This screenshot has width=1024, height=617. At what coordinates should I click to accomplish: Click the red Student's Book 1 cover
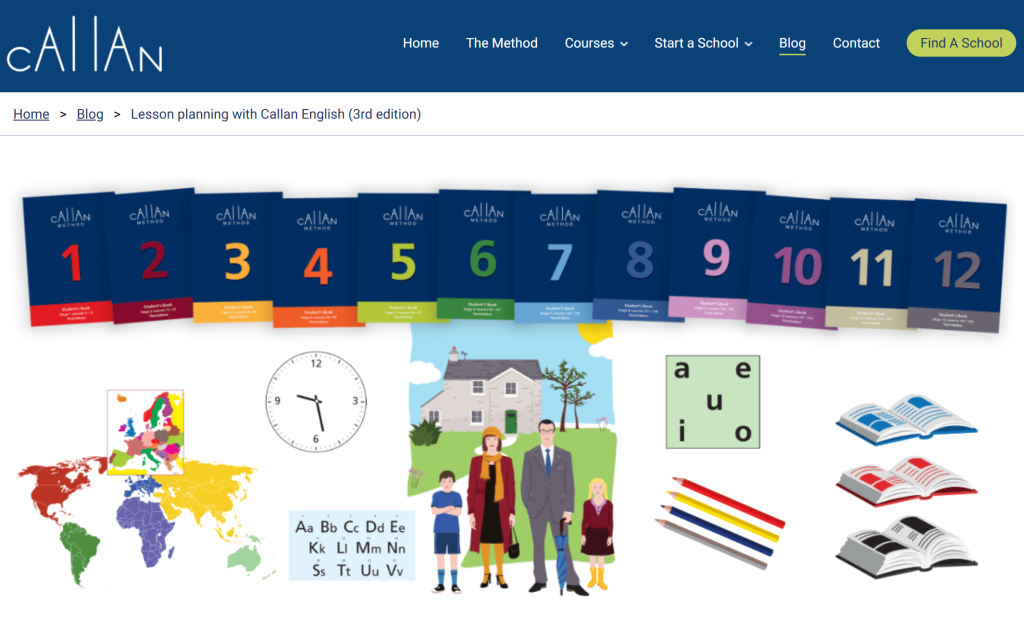click(68, 259)
